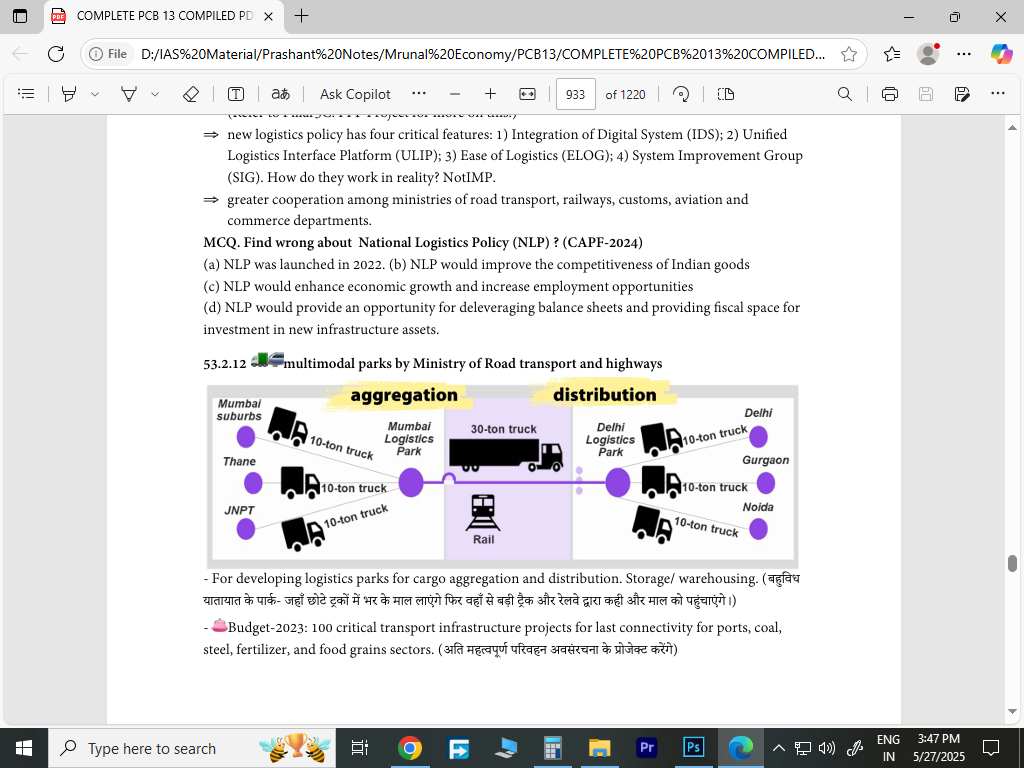Image resolution: width=1024 pixels, height=768 pixels.
Task: Click the Fit to width icon
Action: coord(528,94)
